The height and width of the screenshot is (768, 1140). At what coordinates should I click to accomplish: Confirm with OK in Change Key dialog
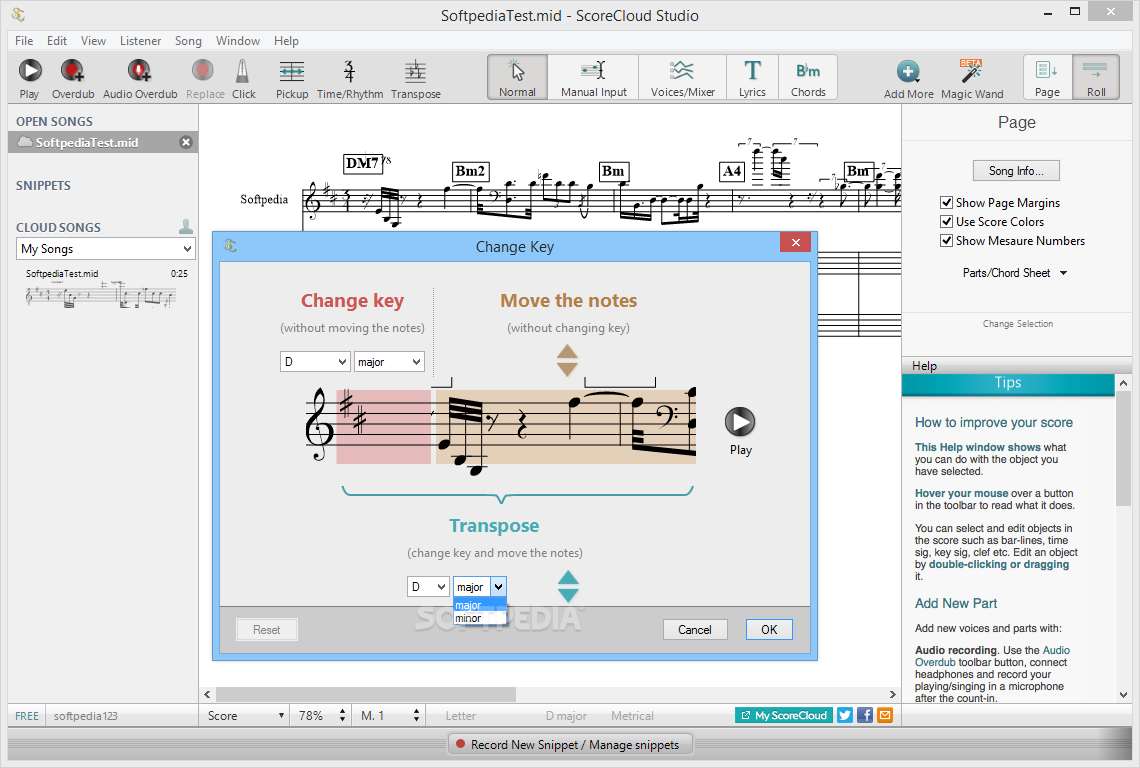pyautogui.click(x=768, y=630)
